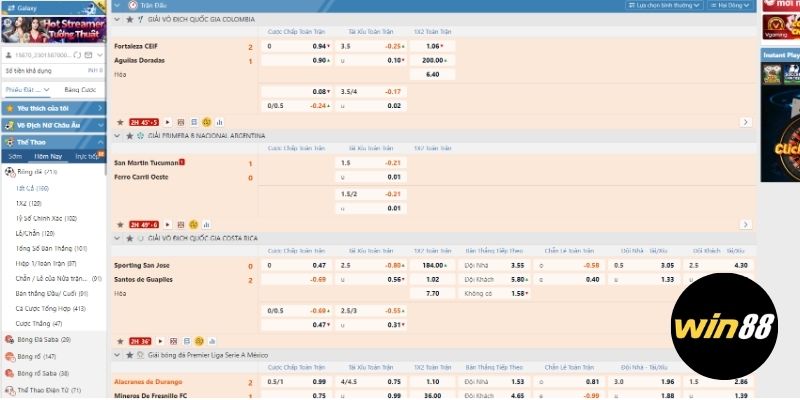This screenshot has height=400, width=800.
Task: Switch to the Hôm Nay tab
Action: point(48,157)
